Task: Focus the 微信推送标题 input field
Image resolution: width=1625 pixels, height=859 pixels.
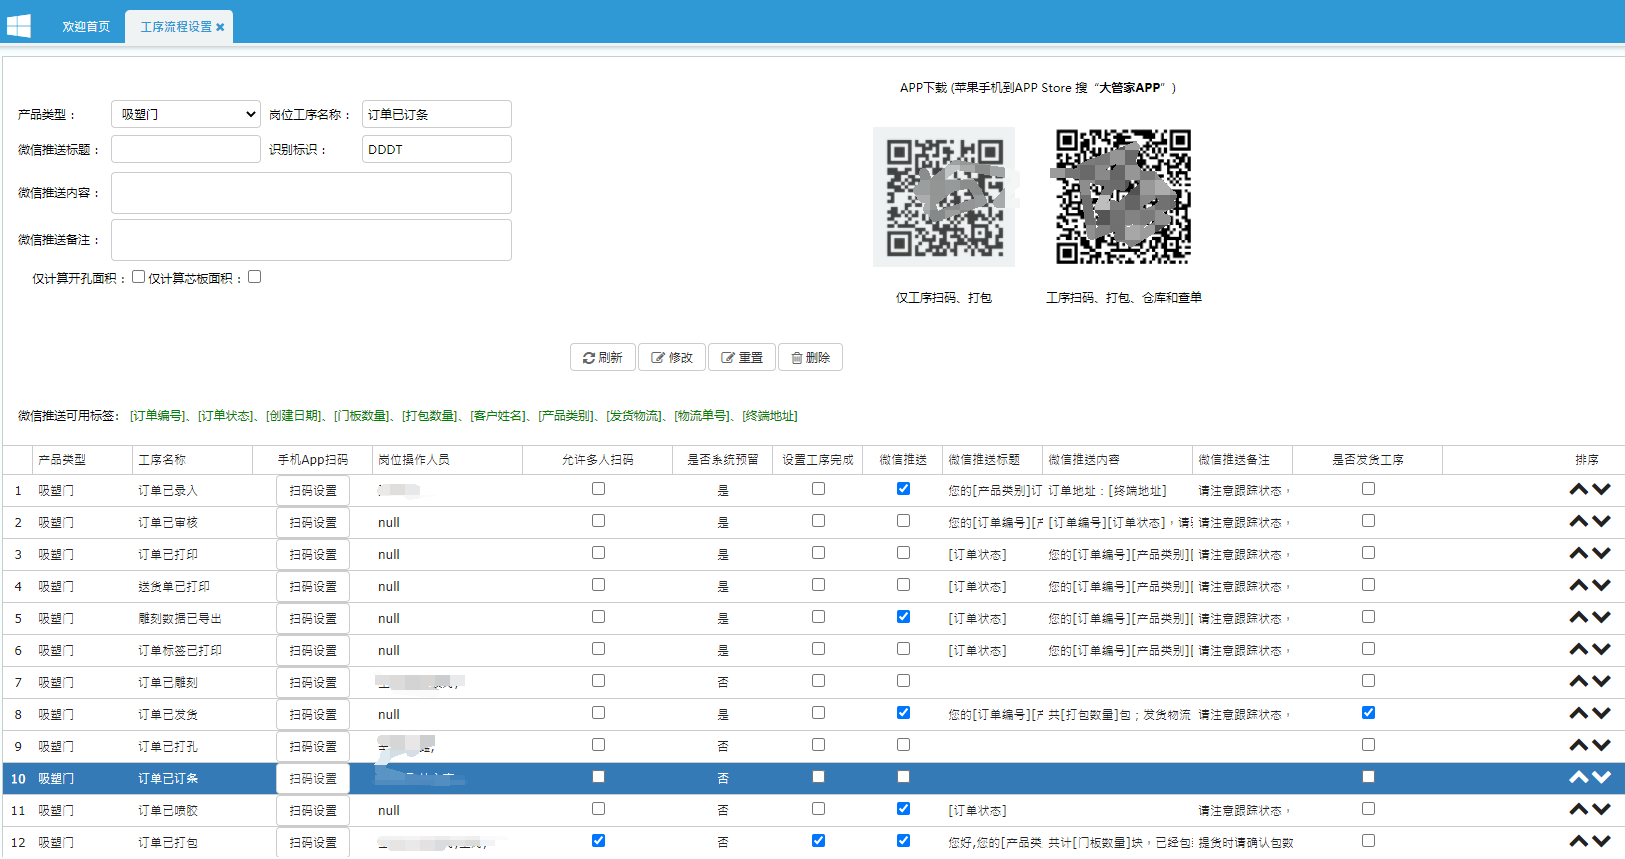Action: tap(186, 149)
